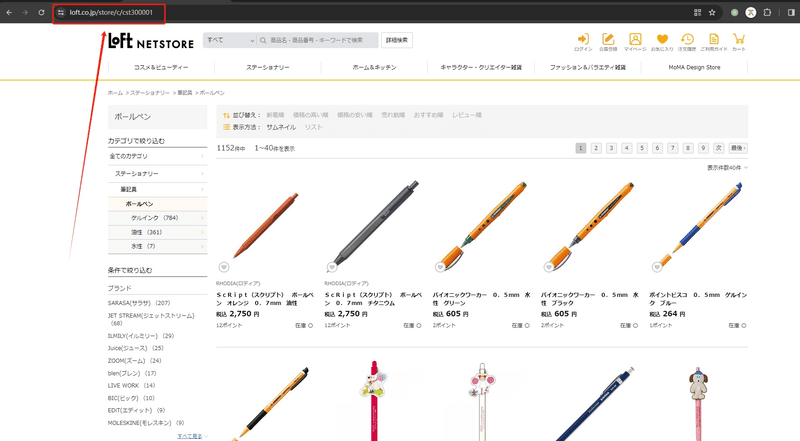Image resolution: width=800 pixels, height=441 pixels.
Task: Go back with the browser back arrow
Action: (x=9, y=12)
